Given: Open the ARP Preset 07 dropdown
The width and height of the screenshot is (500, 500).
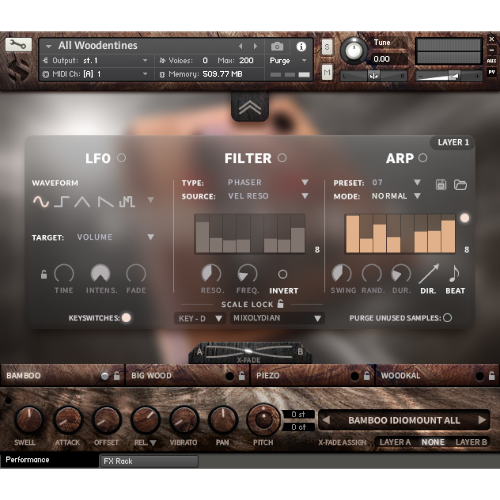Looking at the screenshot, I should (x=396, y=182).
